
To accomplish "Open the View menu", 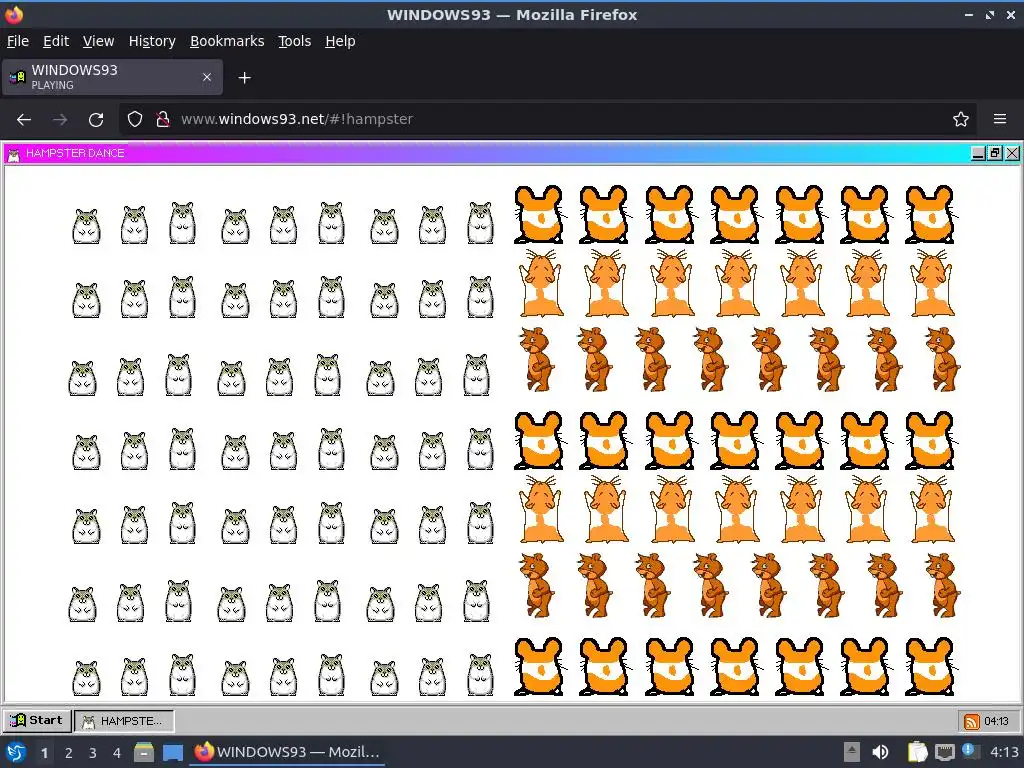I will pos(98,41).
